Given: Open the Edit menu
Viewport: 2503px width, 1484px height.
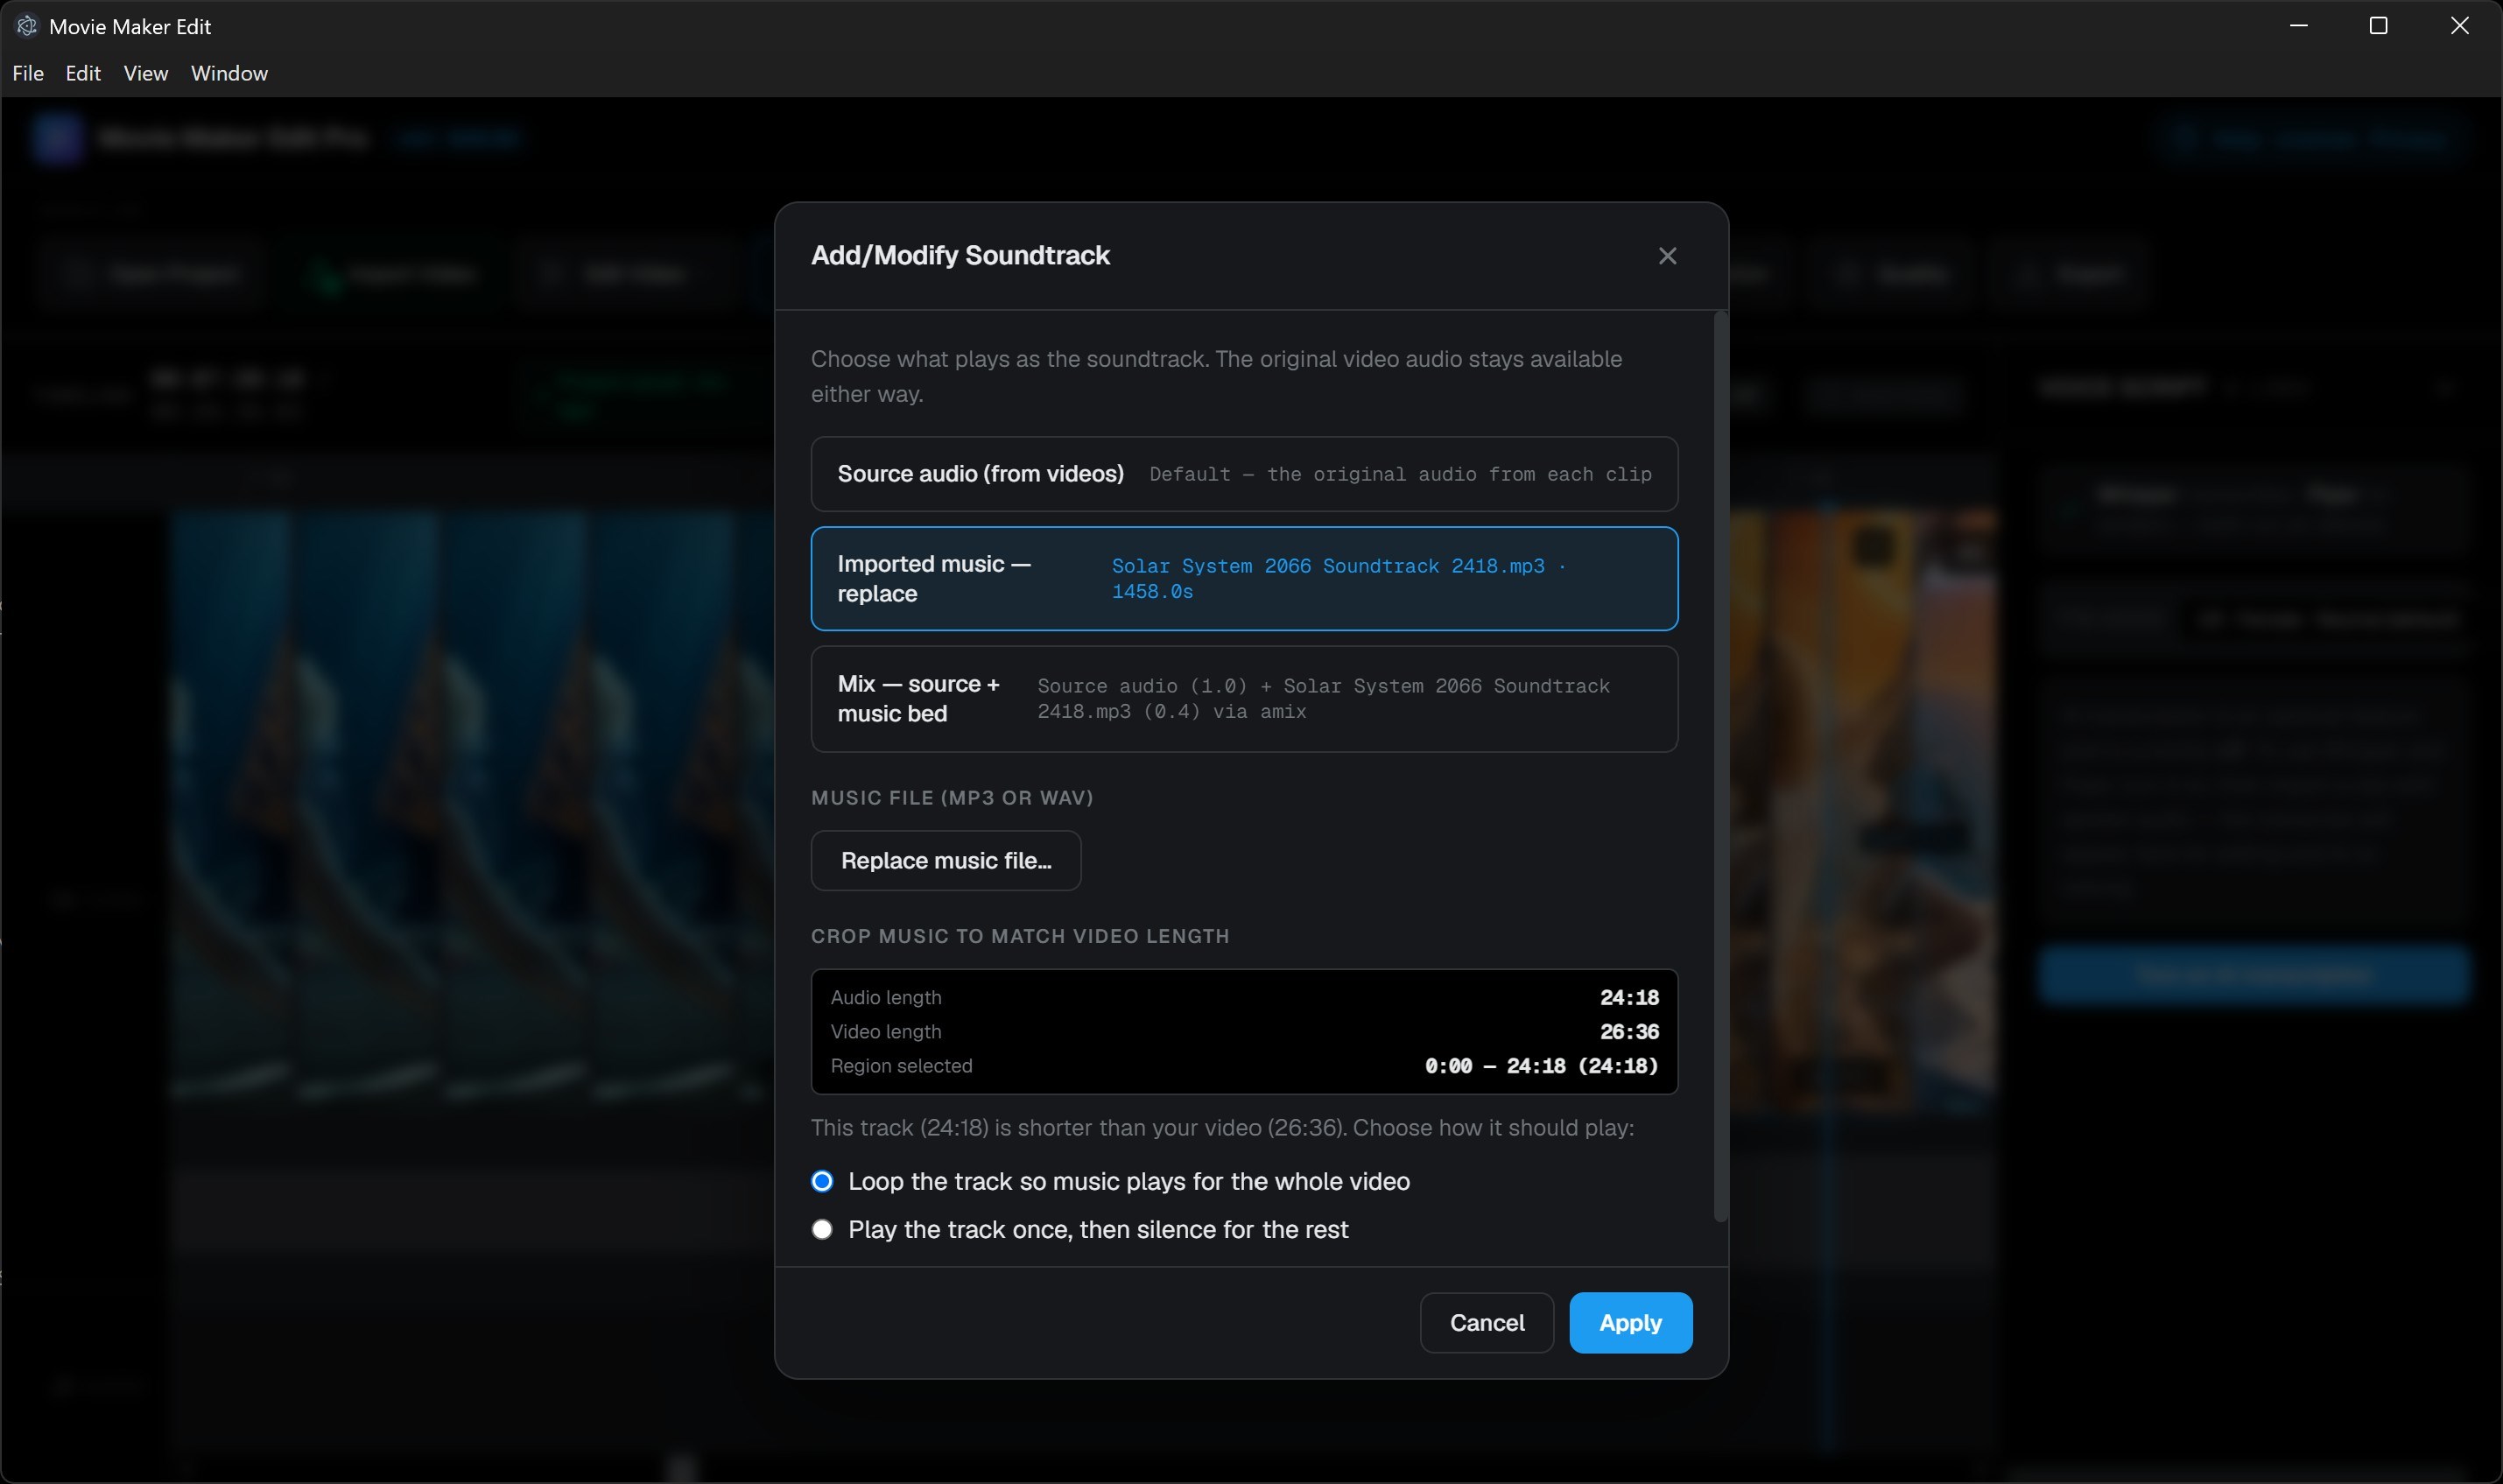Looking at the screenshot, I should pyautogui.click(x=83, y=73).
